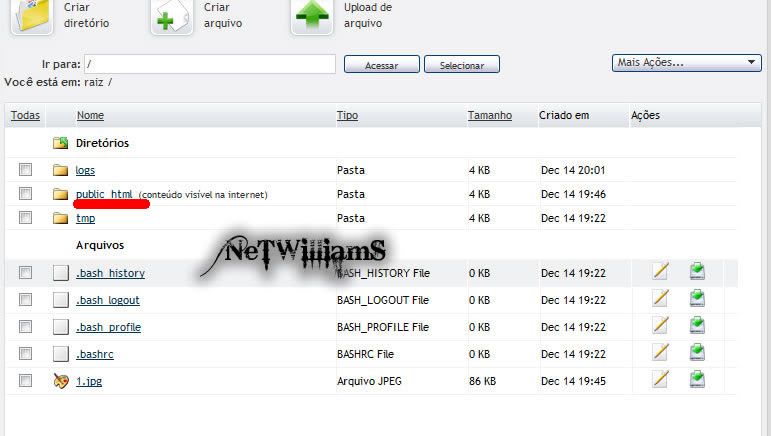The height and width of the screenshot is (436, 772).
Task: Download .bash_history using the green icon
Action: point(697,271)
